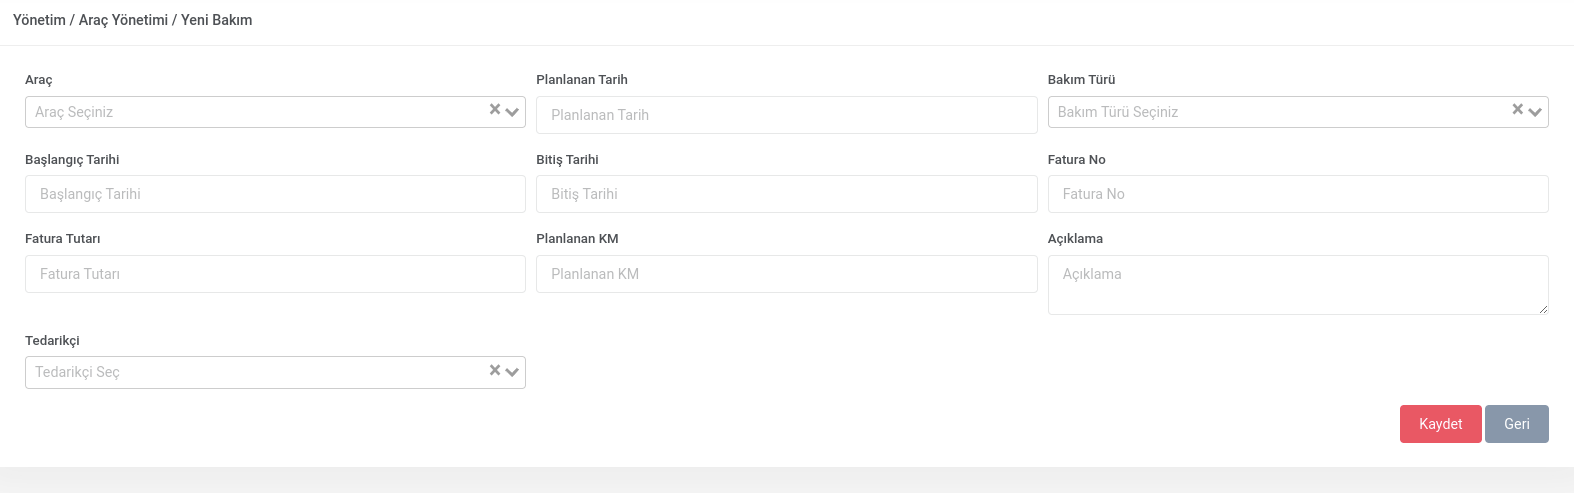The image size is (1574, 493).
Task: Open the Bakım Türü Seçiniz combo box
Action: [1298, 112]
